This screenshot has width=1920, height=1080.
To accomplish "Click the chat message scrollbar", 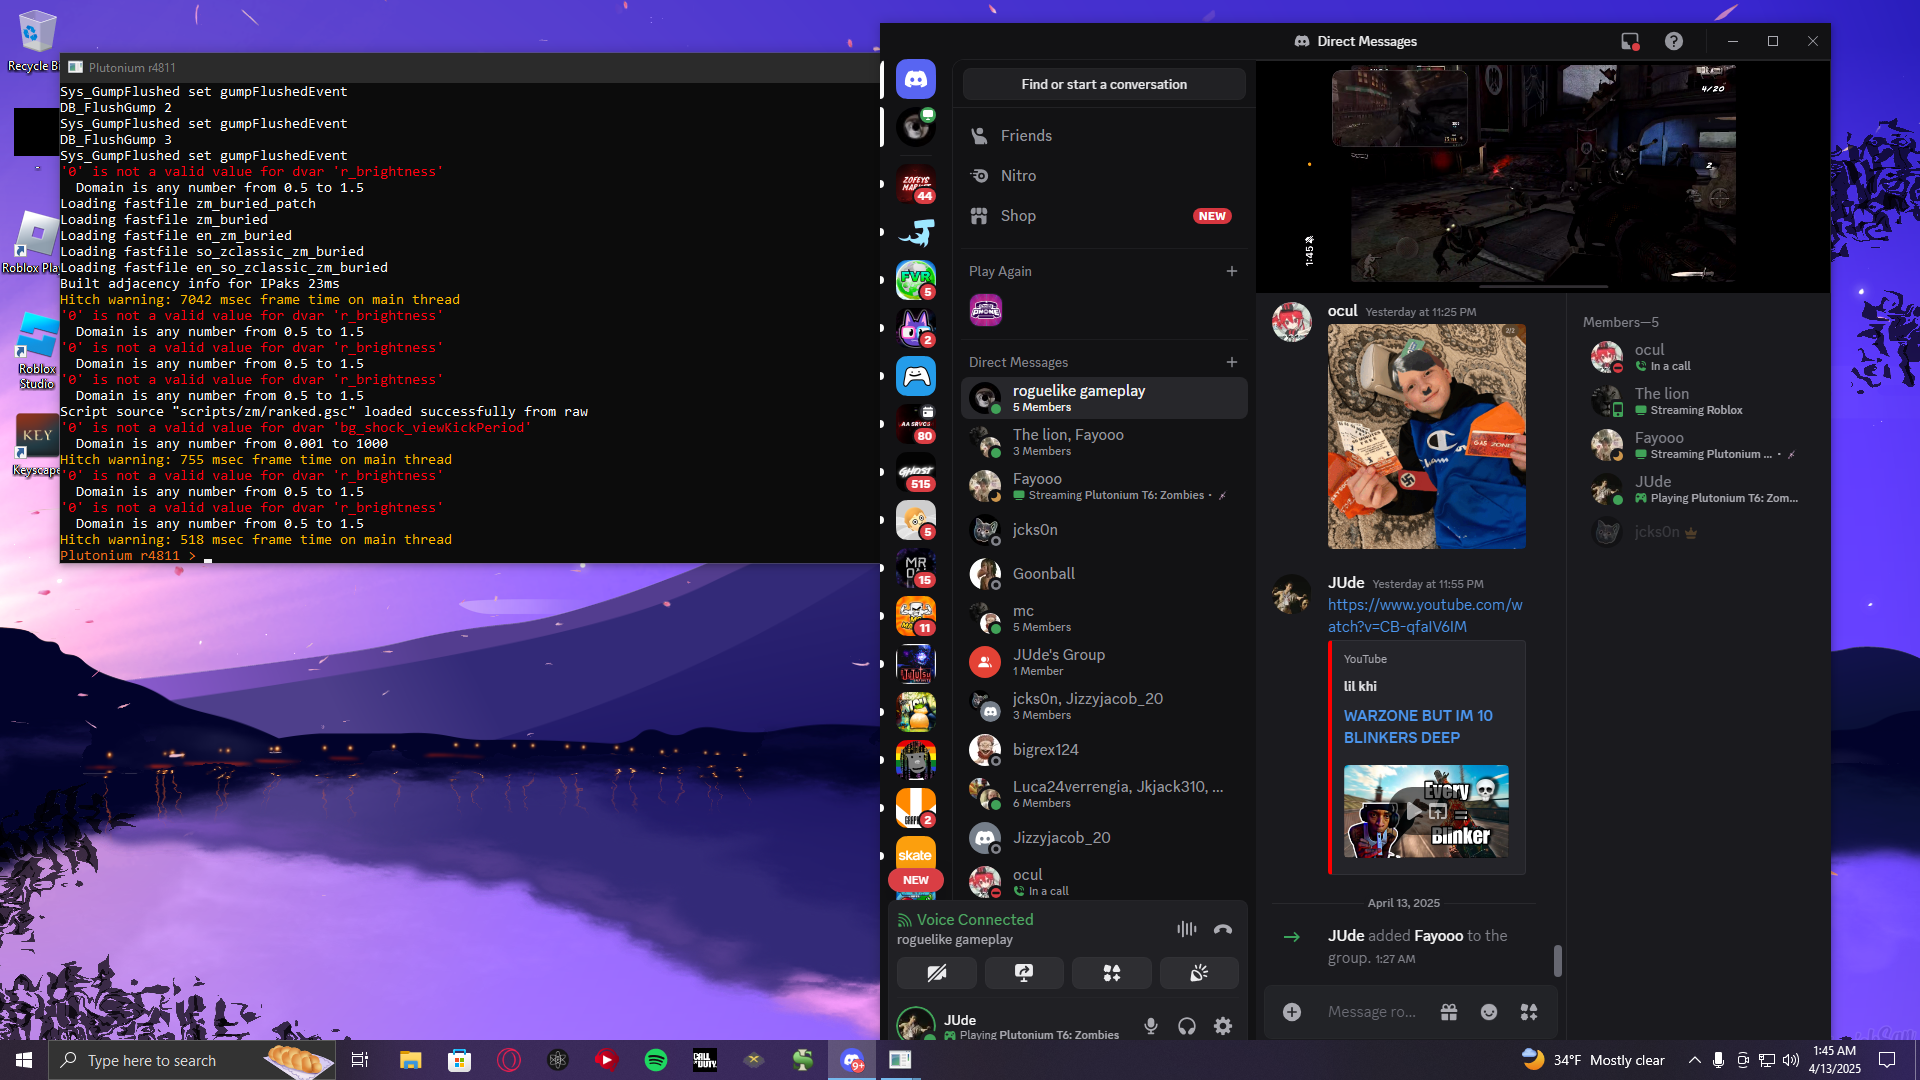I will pos(1557,961).
